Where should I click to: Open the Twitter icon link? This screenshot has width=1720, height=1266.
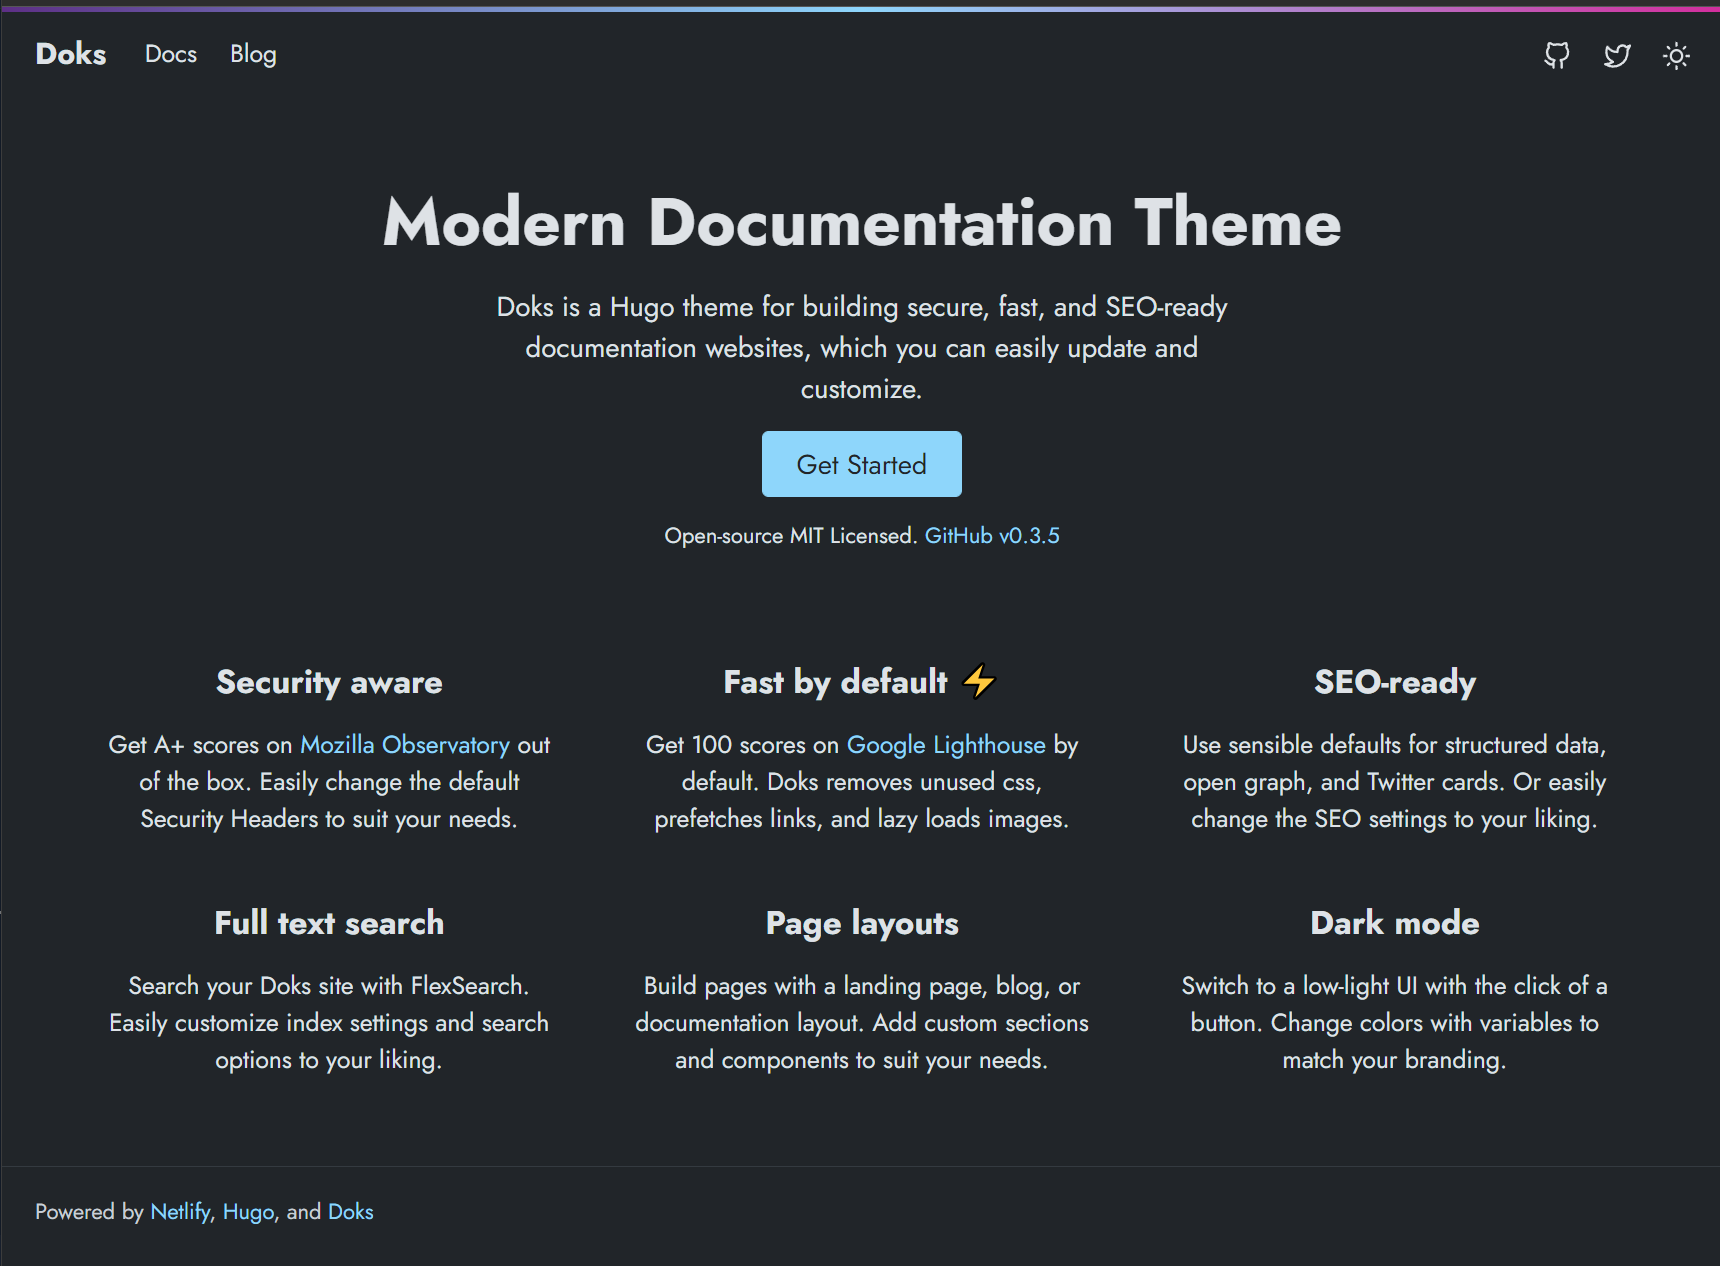tap(1617, 55)
